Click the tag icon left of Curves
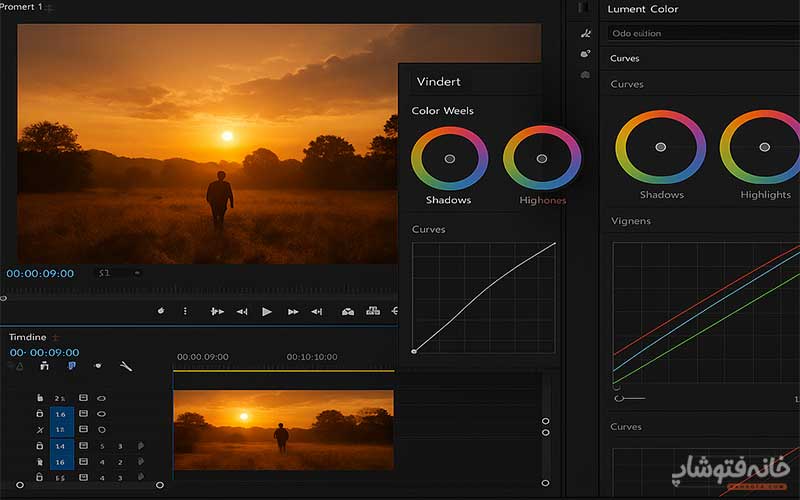Image resolution: width=800 pixels, height=500 pixels. (x=585, y=53)
